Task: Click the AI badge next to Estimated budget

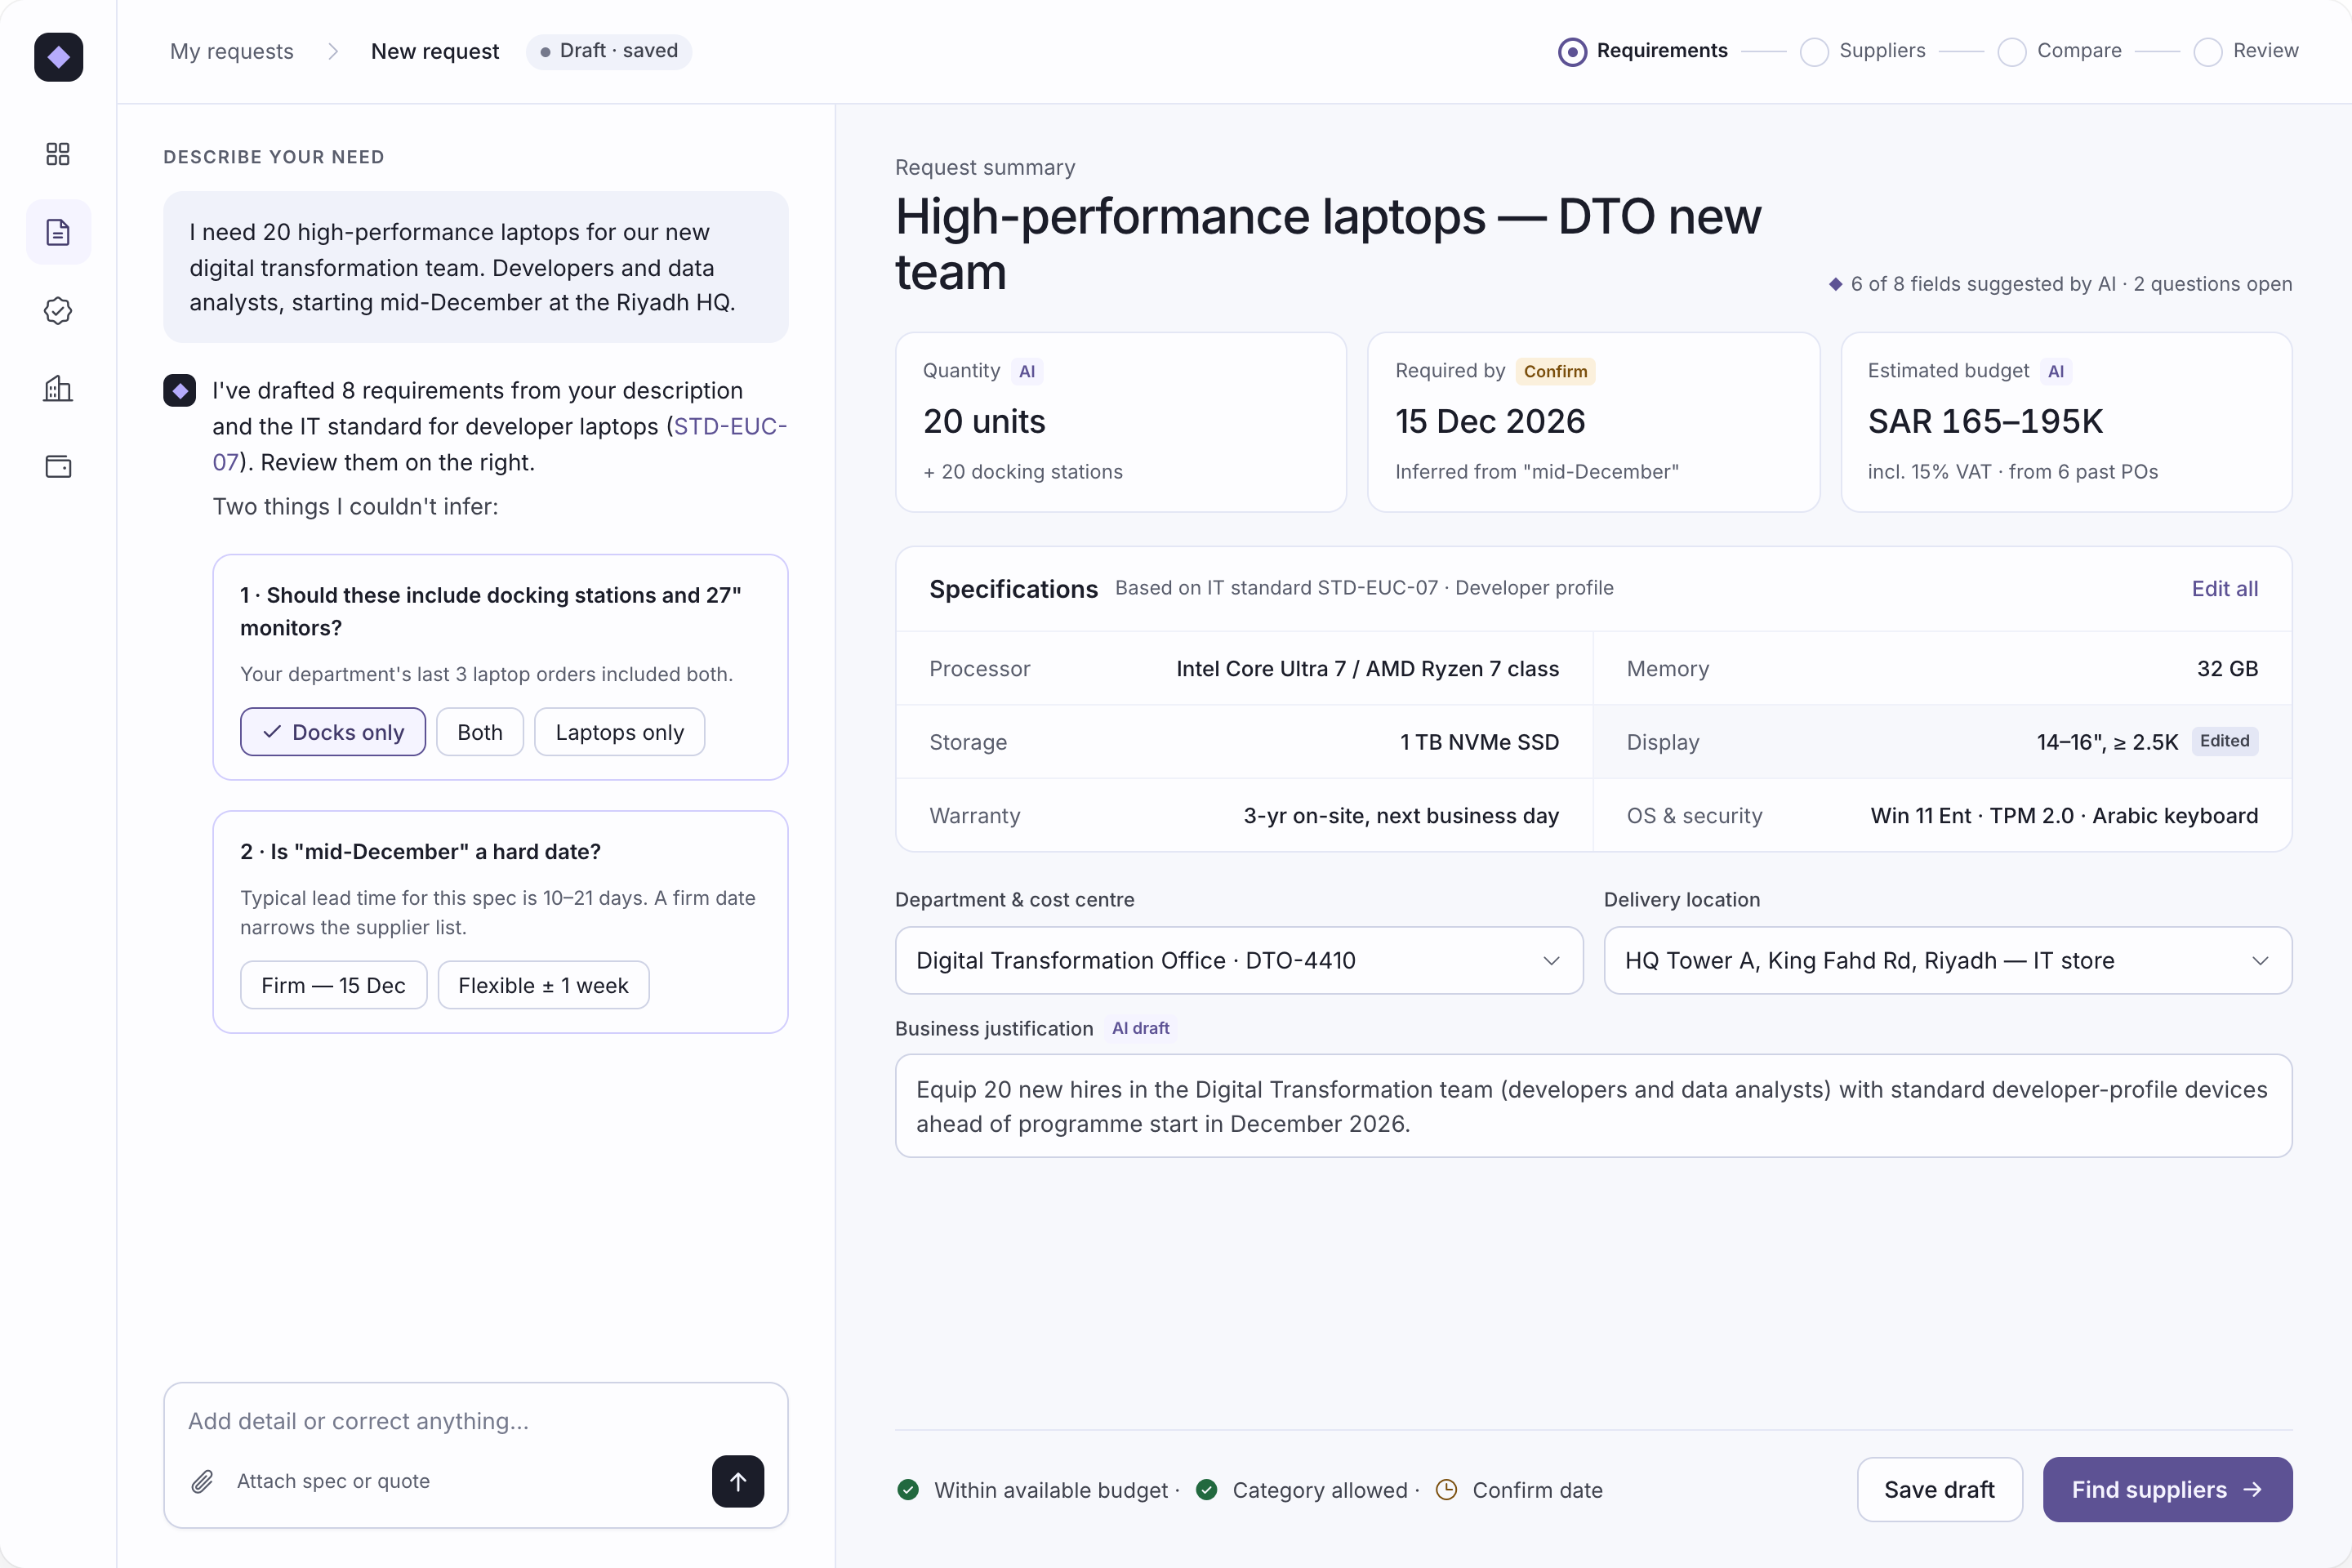Action: (2055, 371)
